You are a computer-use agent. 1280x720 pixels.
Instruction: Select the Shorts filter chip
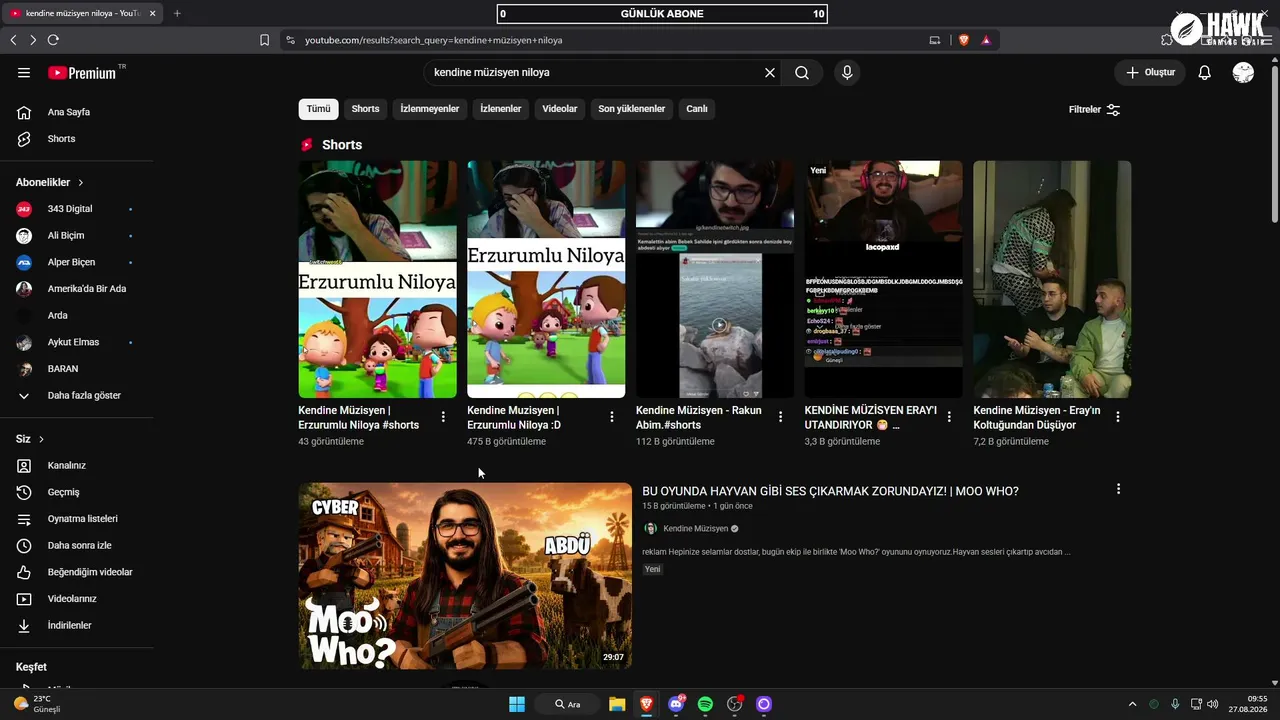[x=365, y=109]
